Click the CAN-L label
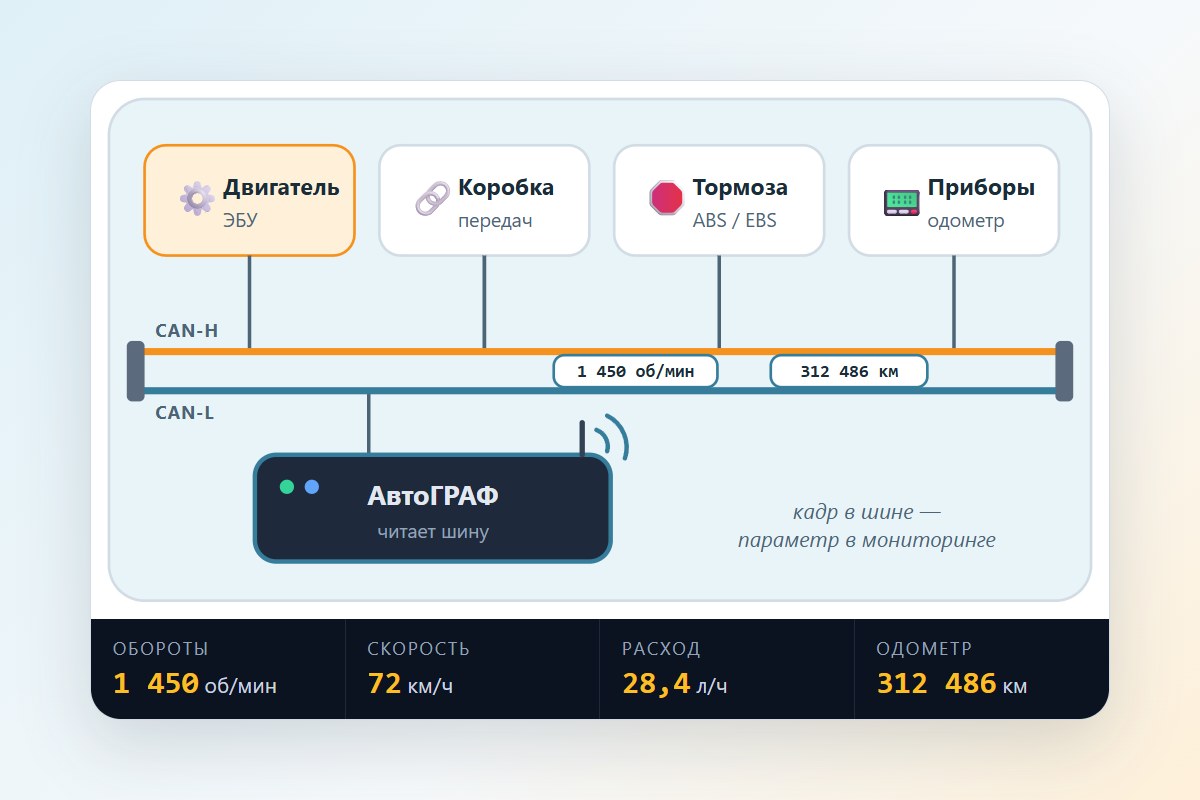The width and height of the screenshot is (1200, 800). tap(185, 412)
